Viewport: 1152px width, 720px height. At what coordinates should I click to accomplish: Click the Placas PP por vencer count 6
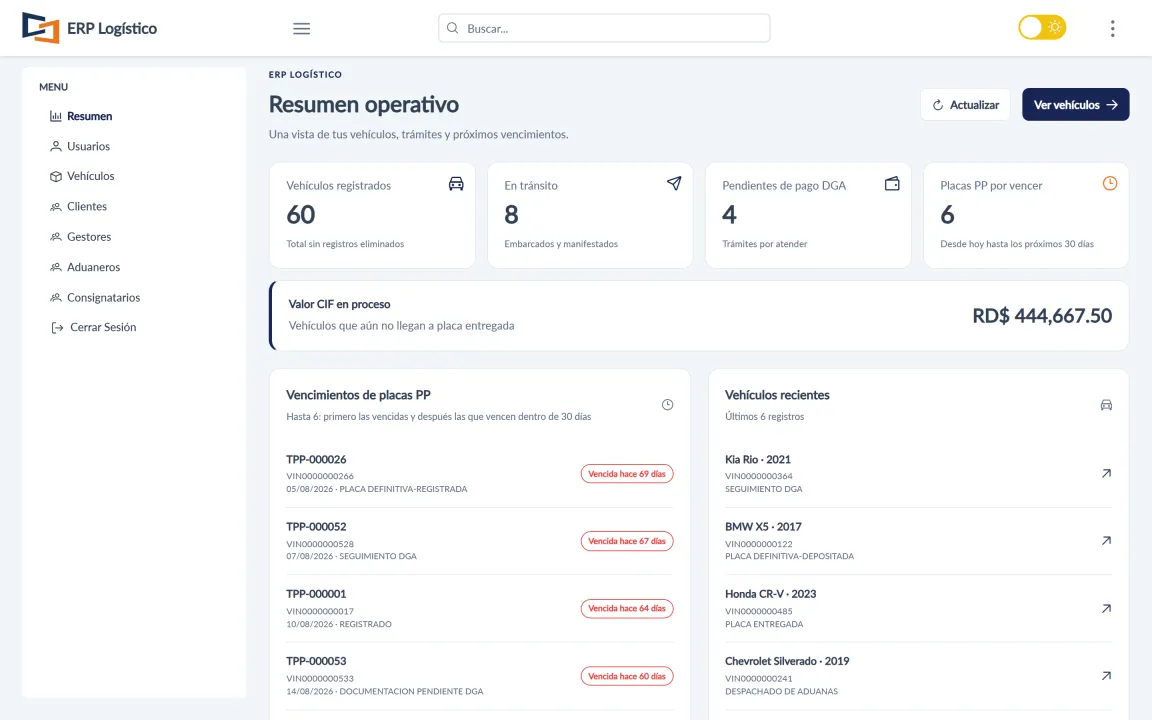click(947, 215)
